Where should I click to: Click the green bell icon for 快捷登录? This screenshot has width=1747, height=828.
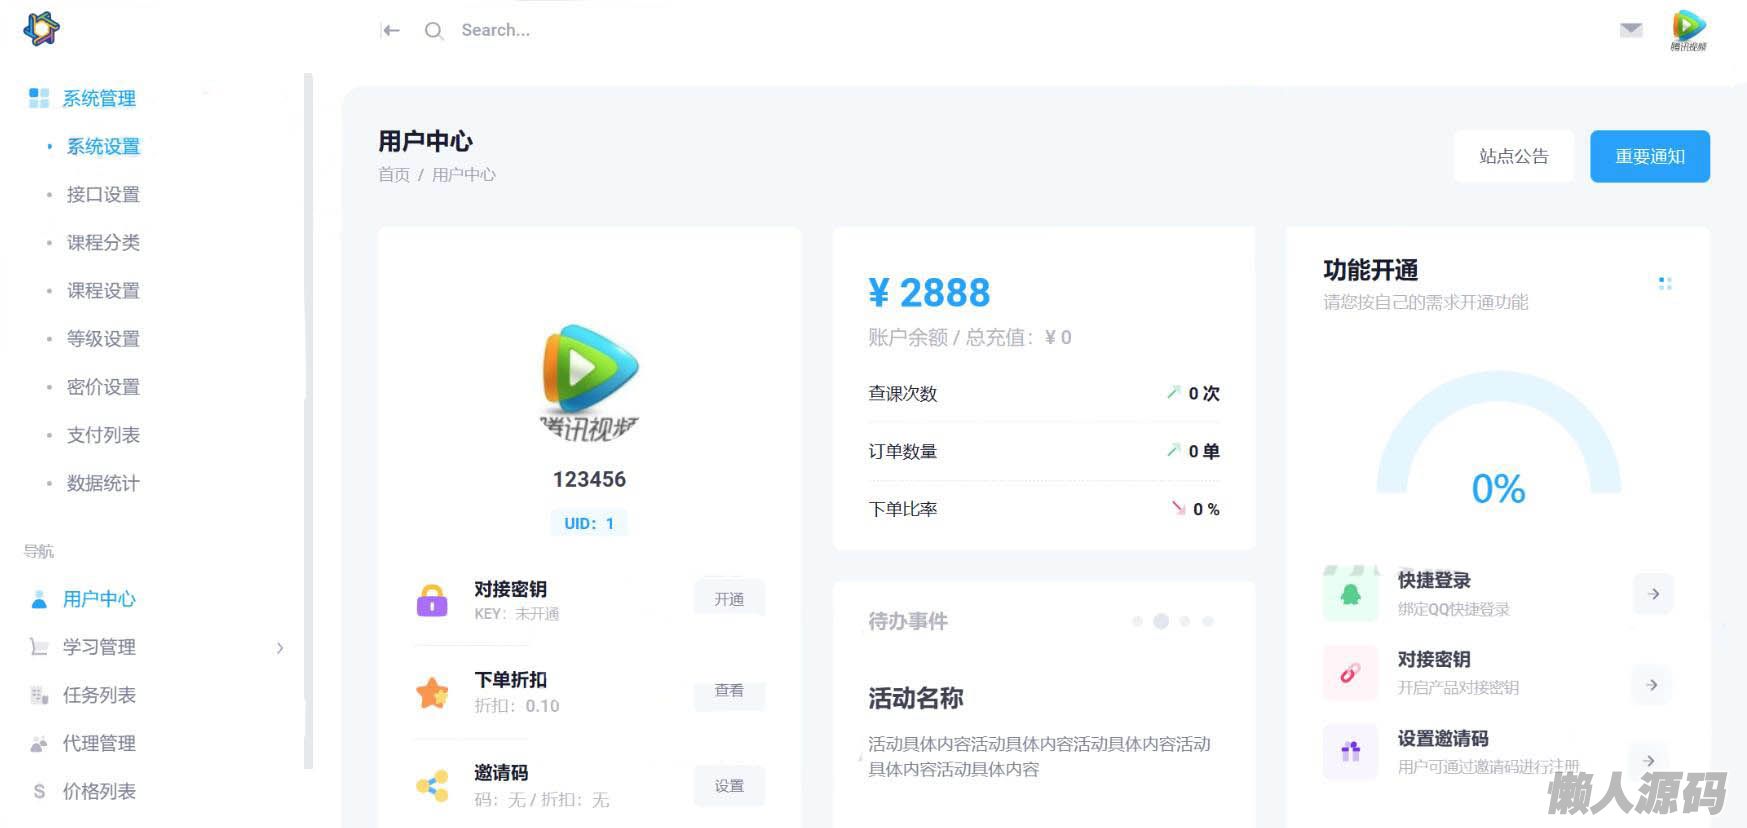click(x=1350, y=594)
